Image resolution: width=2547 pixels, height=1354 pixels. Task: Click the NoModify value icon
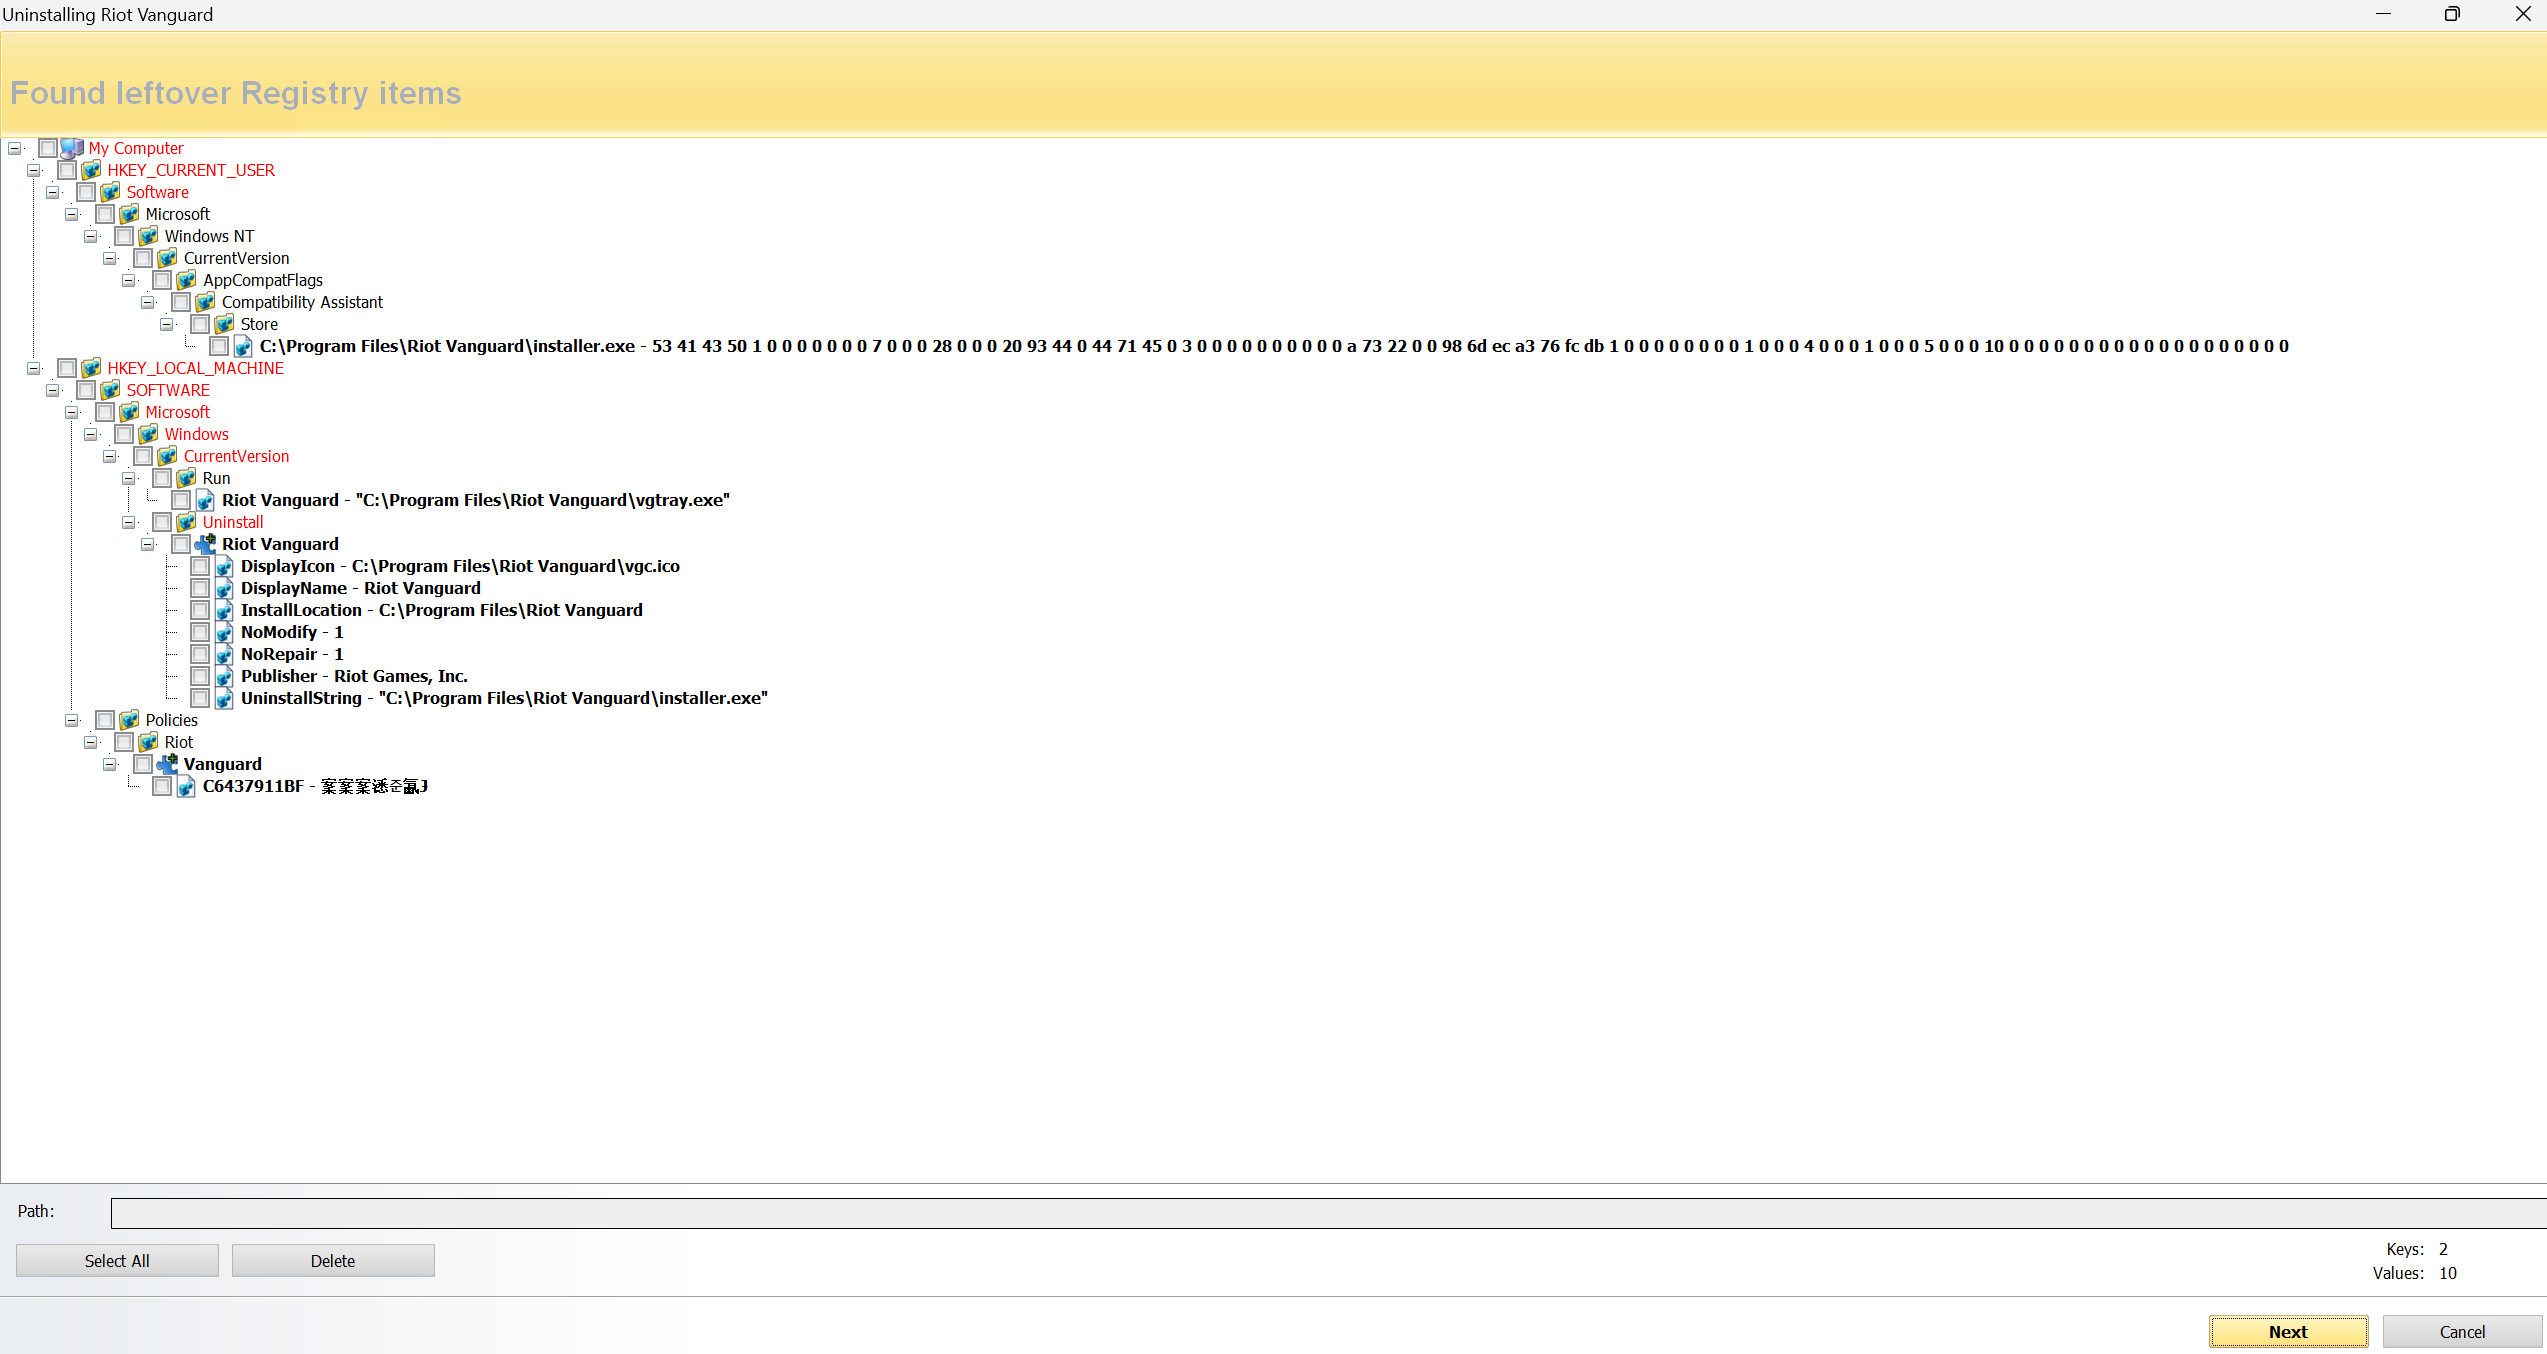(x=224, y=632)
